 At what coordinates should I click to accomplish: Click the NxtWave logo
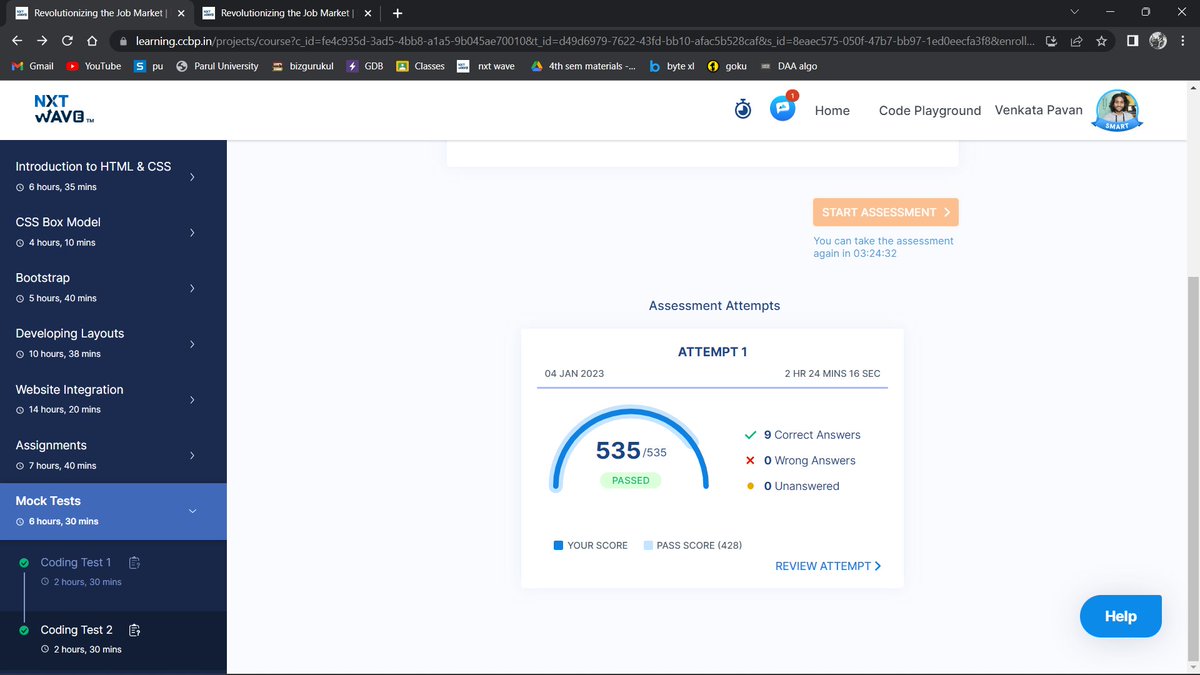64,110
